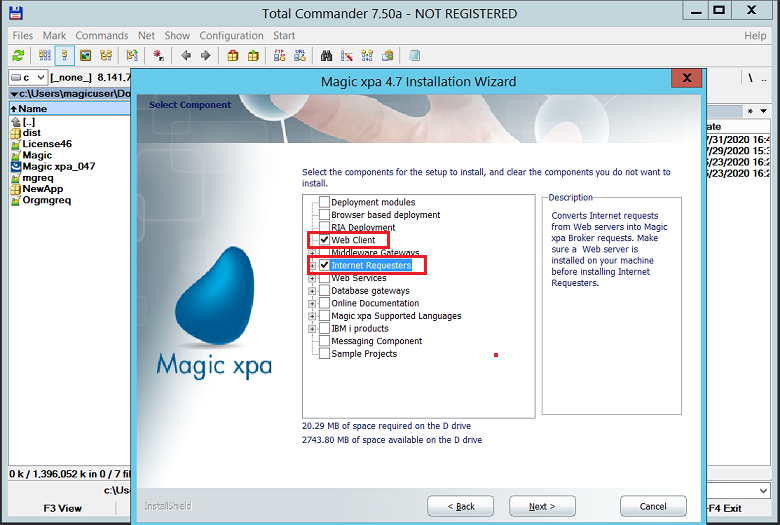780x525 pixels.
Task: Click the License46 file icon
Action: pyautogui.click(x=15, y=144)
